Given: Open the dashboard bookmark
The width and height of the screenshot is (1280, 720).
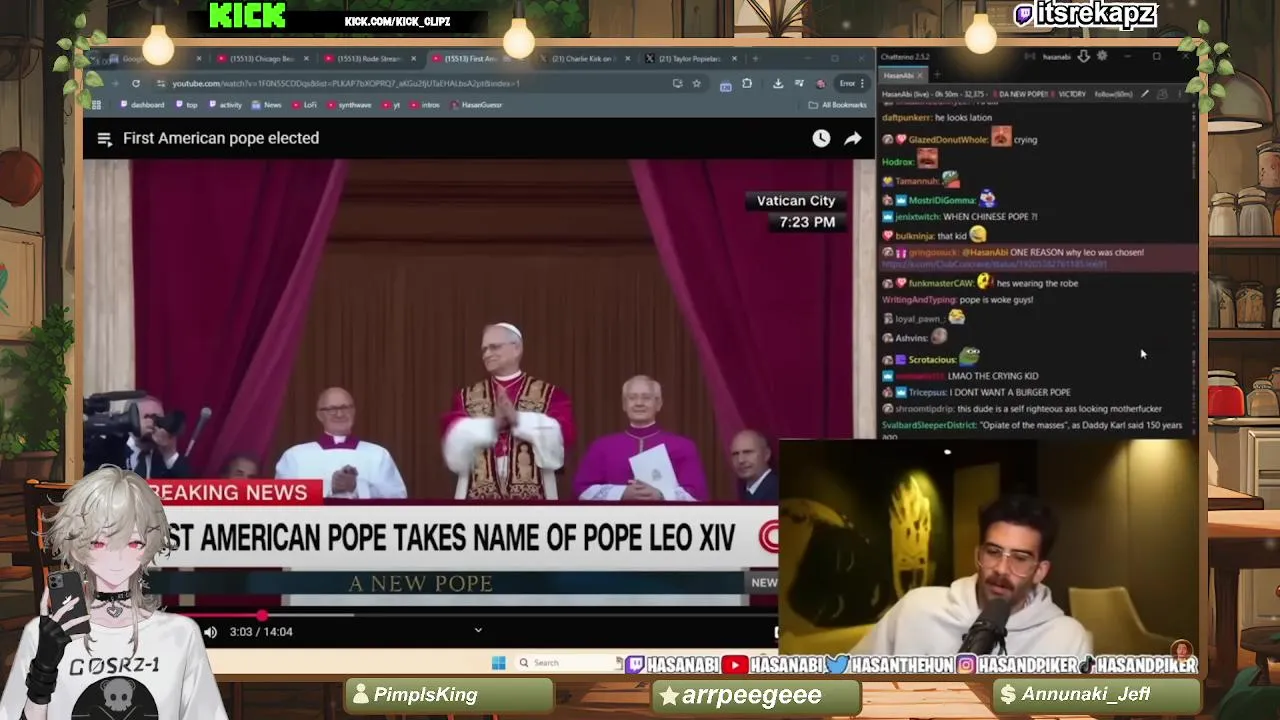Looking at the screenshot, I should 142,105.
